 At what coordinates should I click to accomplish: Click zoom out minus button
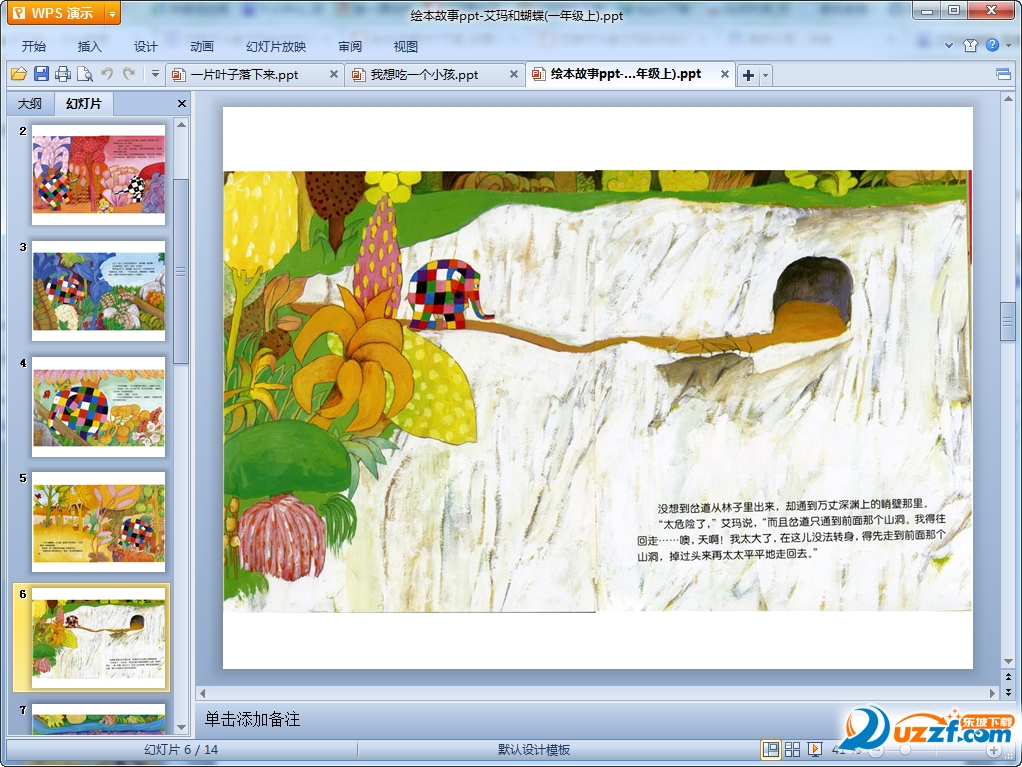[x=877, y=751]
